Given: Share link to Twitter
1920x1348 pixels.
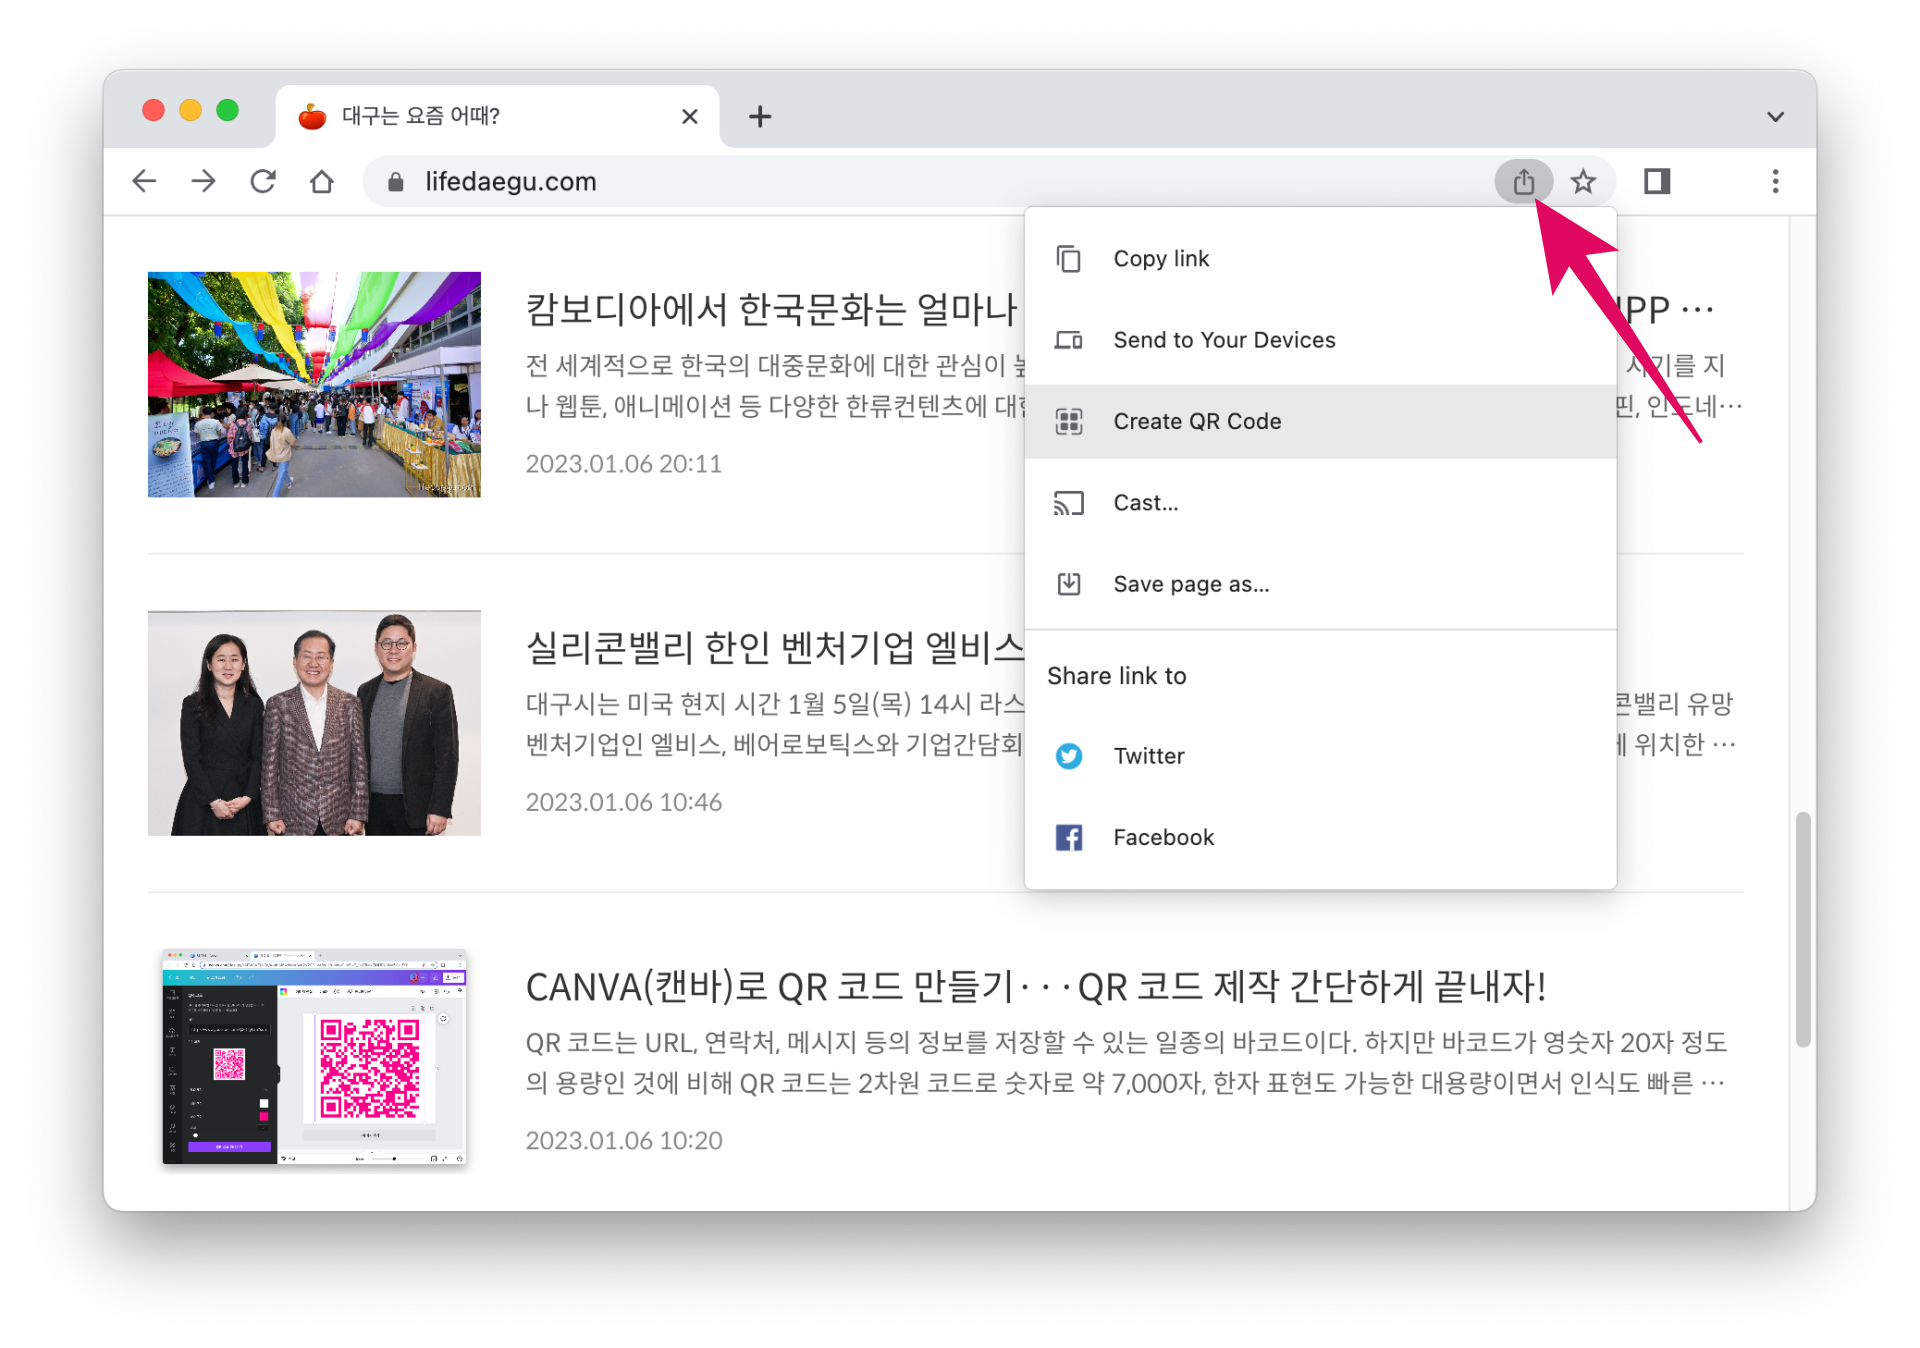Looking at the screenshot, I should (x=1148, y=756).
